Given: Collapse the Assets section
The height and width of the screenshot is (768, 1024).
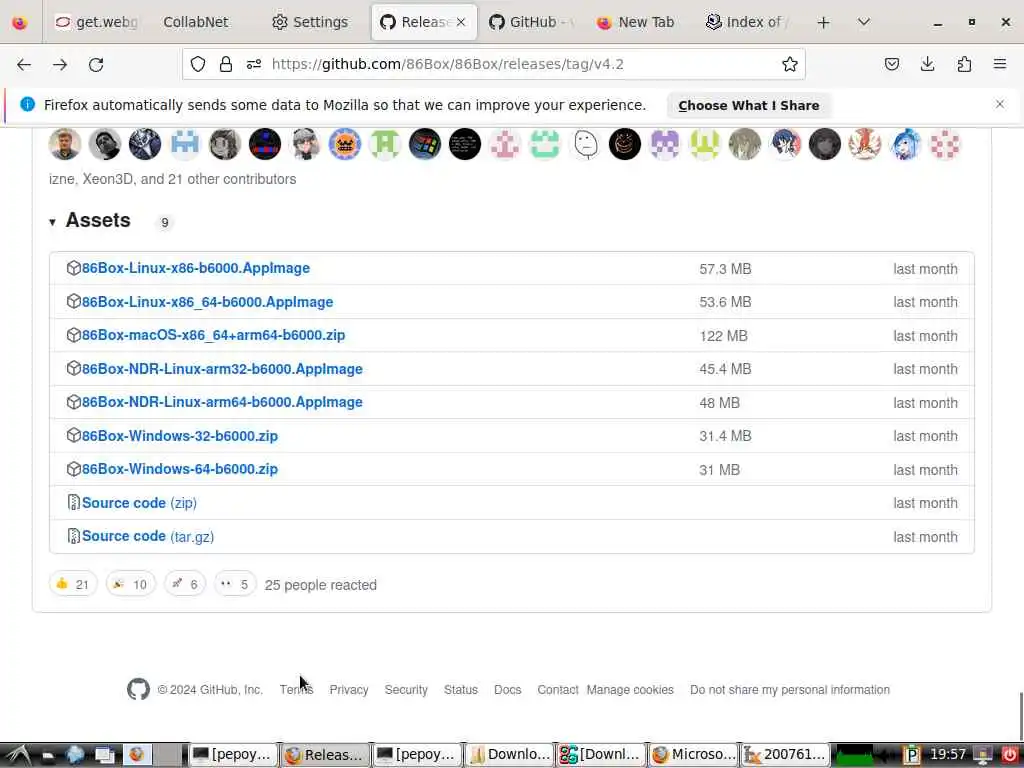Looking at the screenshot, I should pos(52,222).
